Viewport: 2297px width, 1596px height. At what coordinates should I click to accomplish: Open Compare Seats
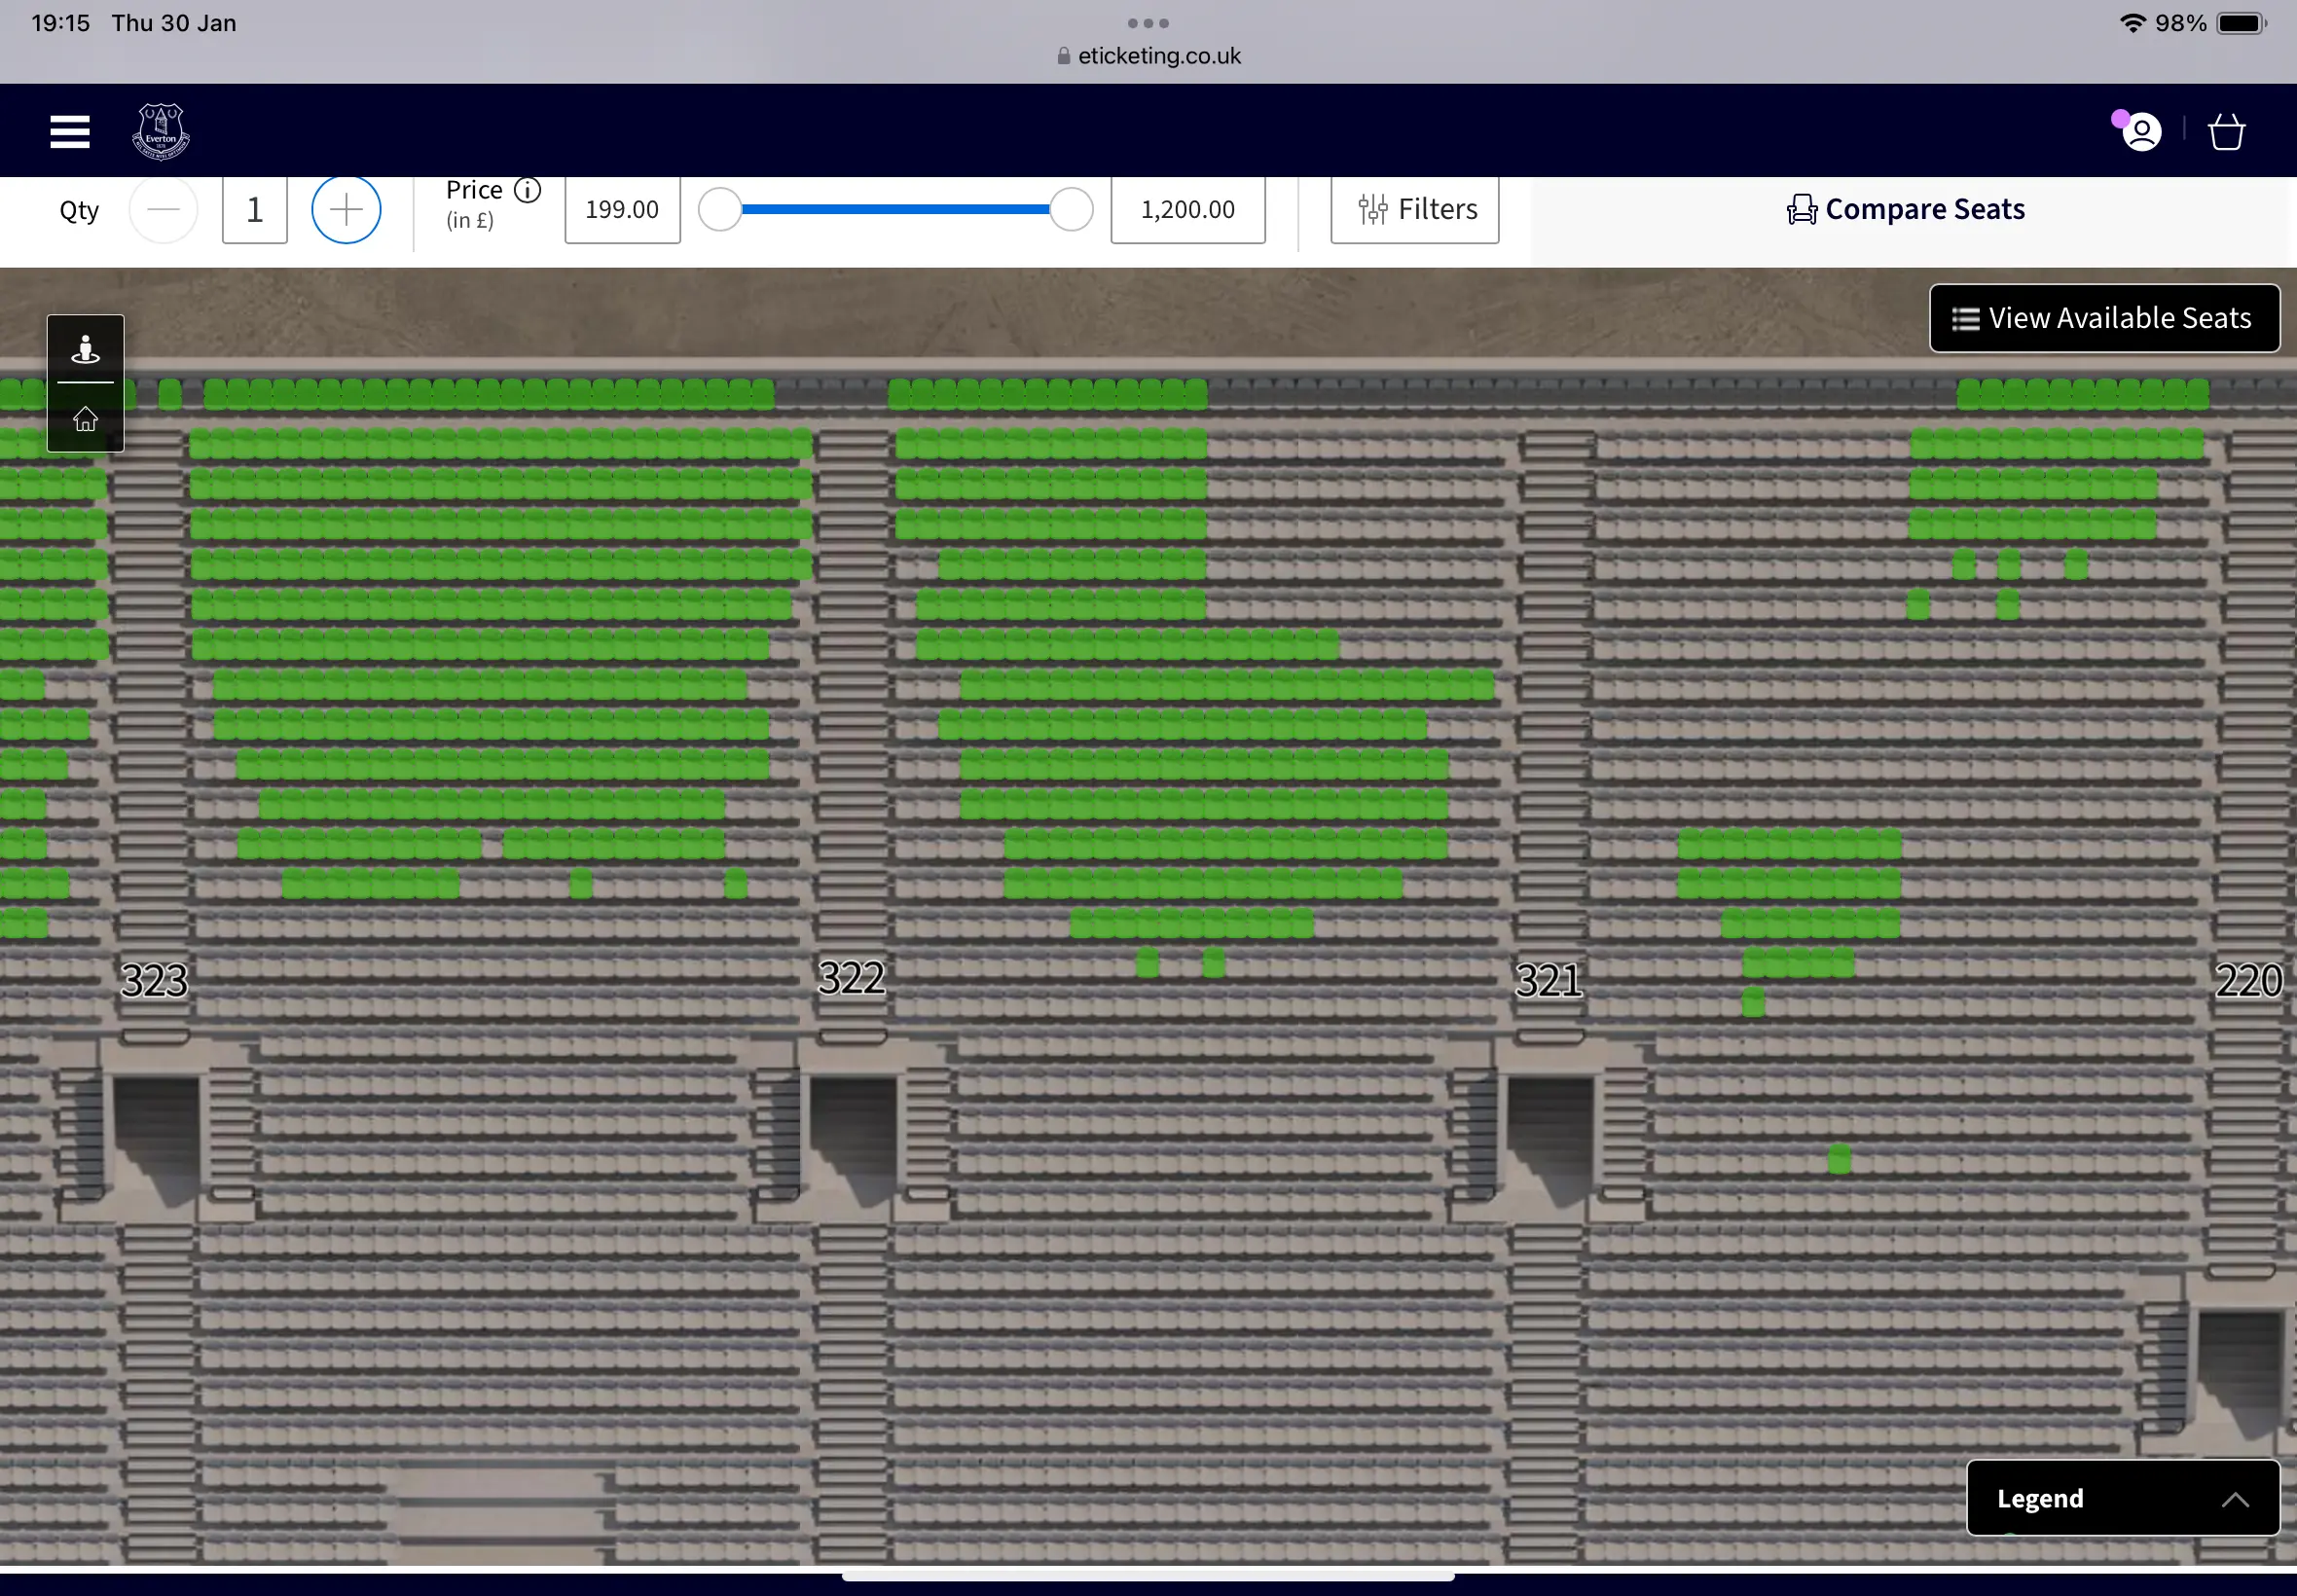pyautogui.click(x=1905, y=209)
